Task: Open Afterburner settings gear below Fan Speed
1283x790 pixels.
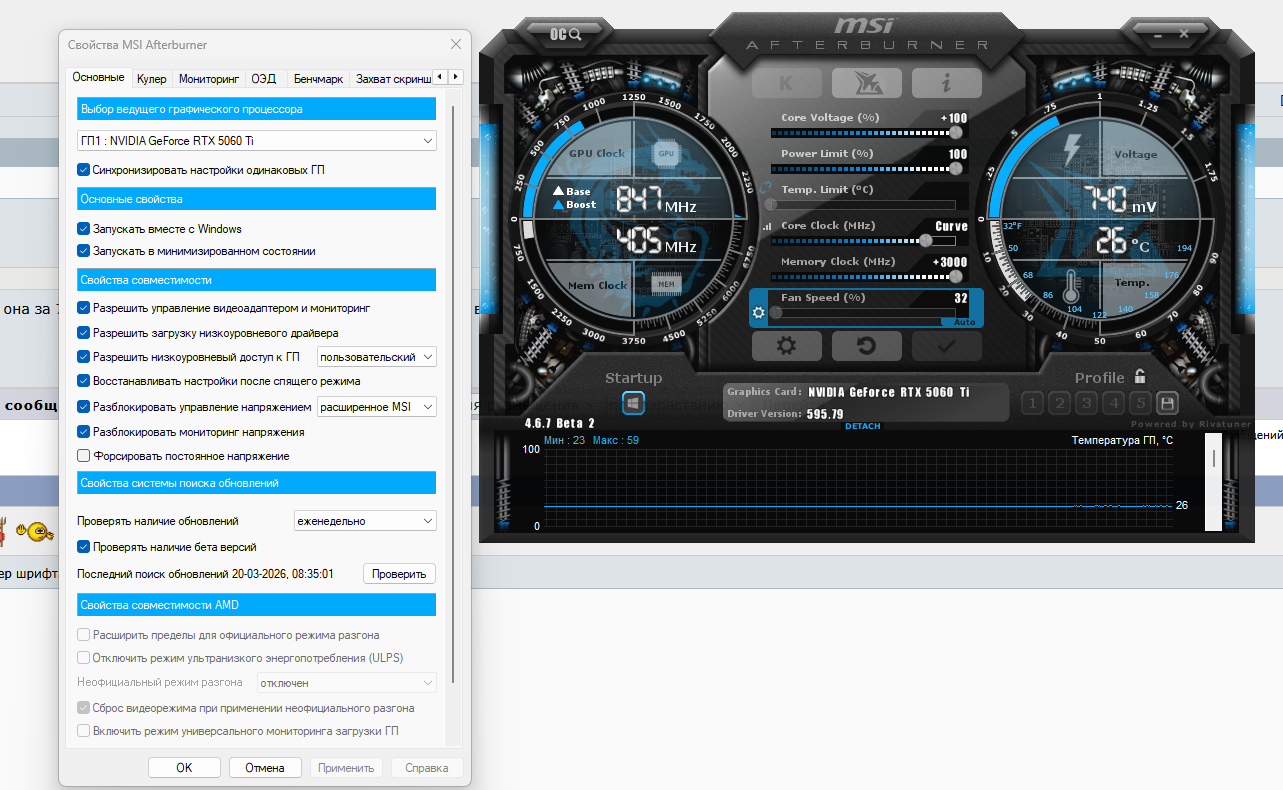Action: (787, 346)
